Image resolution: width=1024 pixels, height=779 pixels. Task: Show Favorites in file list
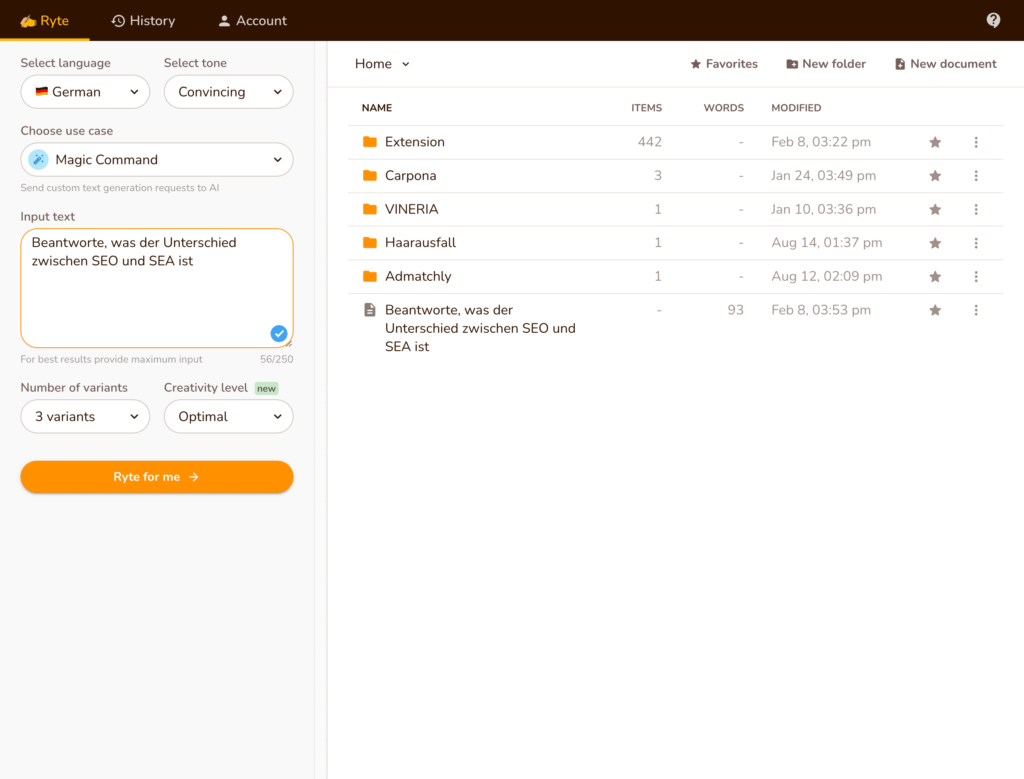coord(724,64)
